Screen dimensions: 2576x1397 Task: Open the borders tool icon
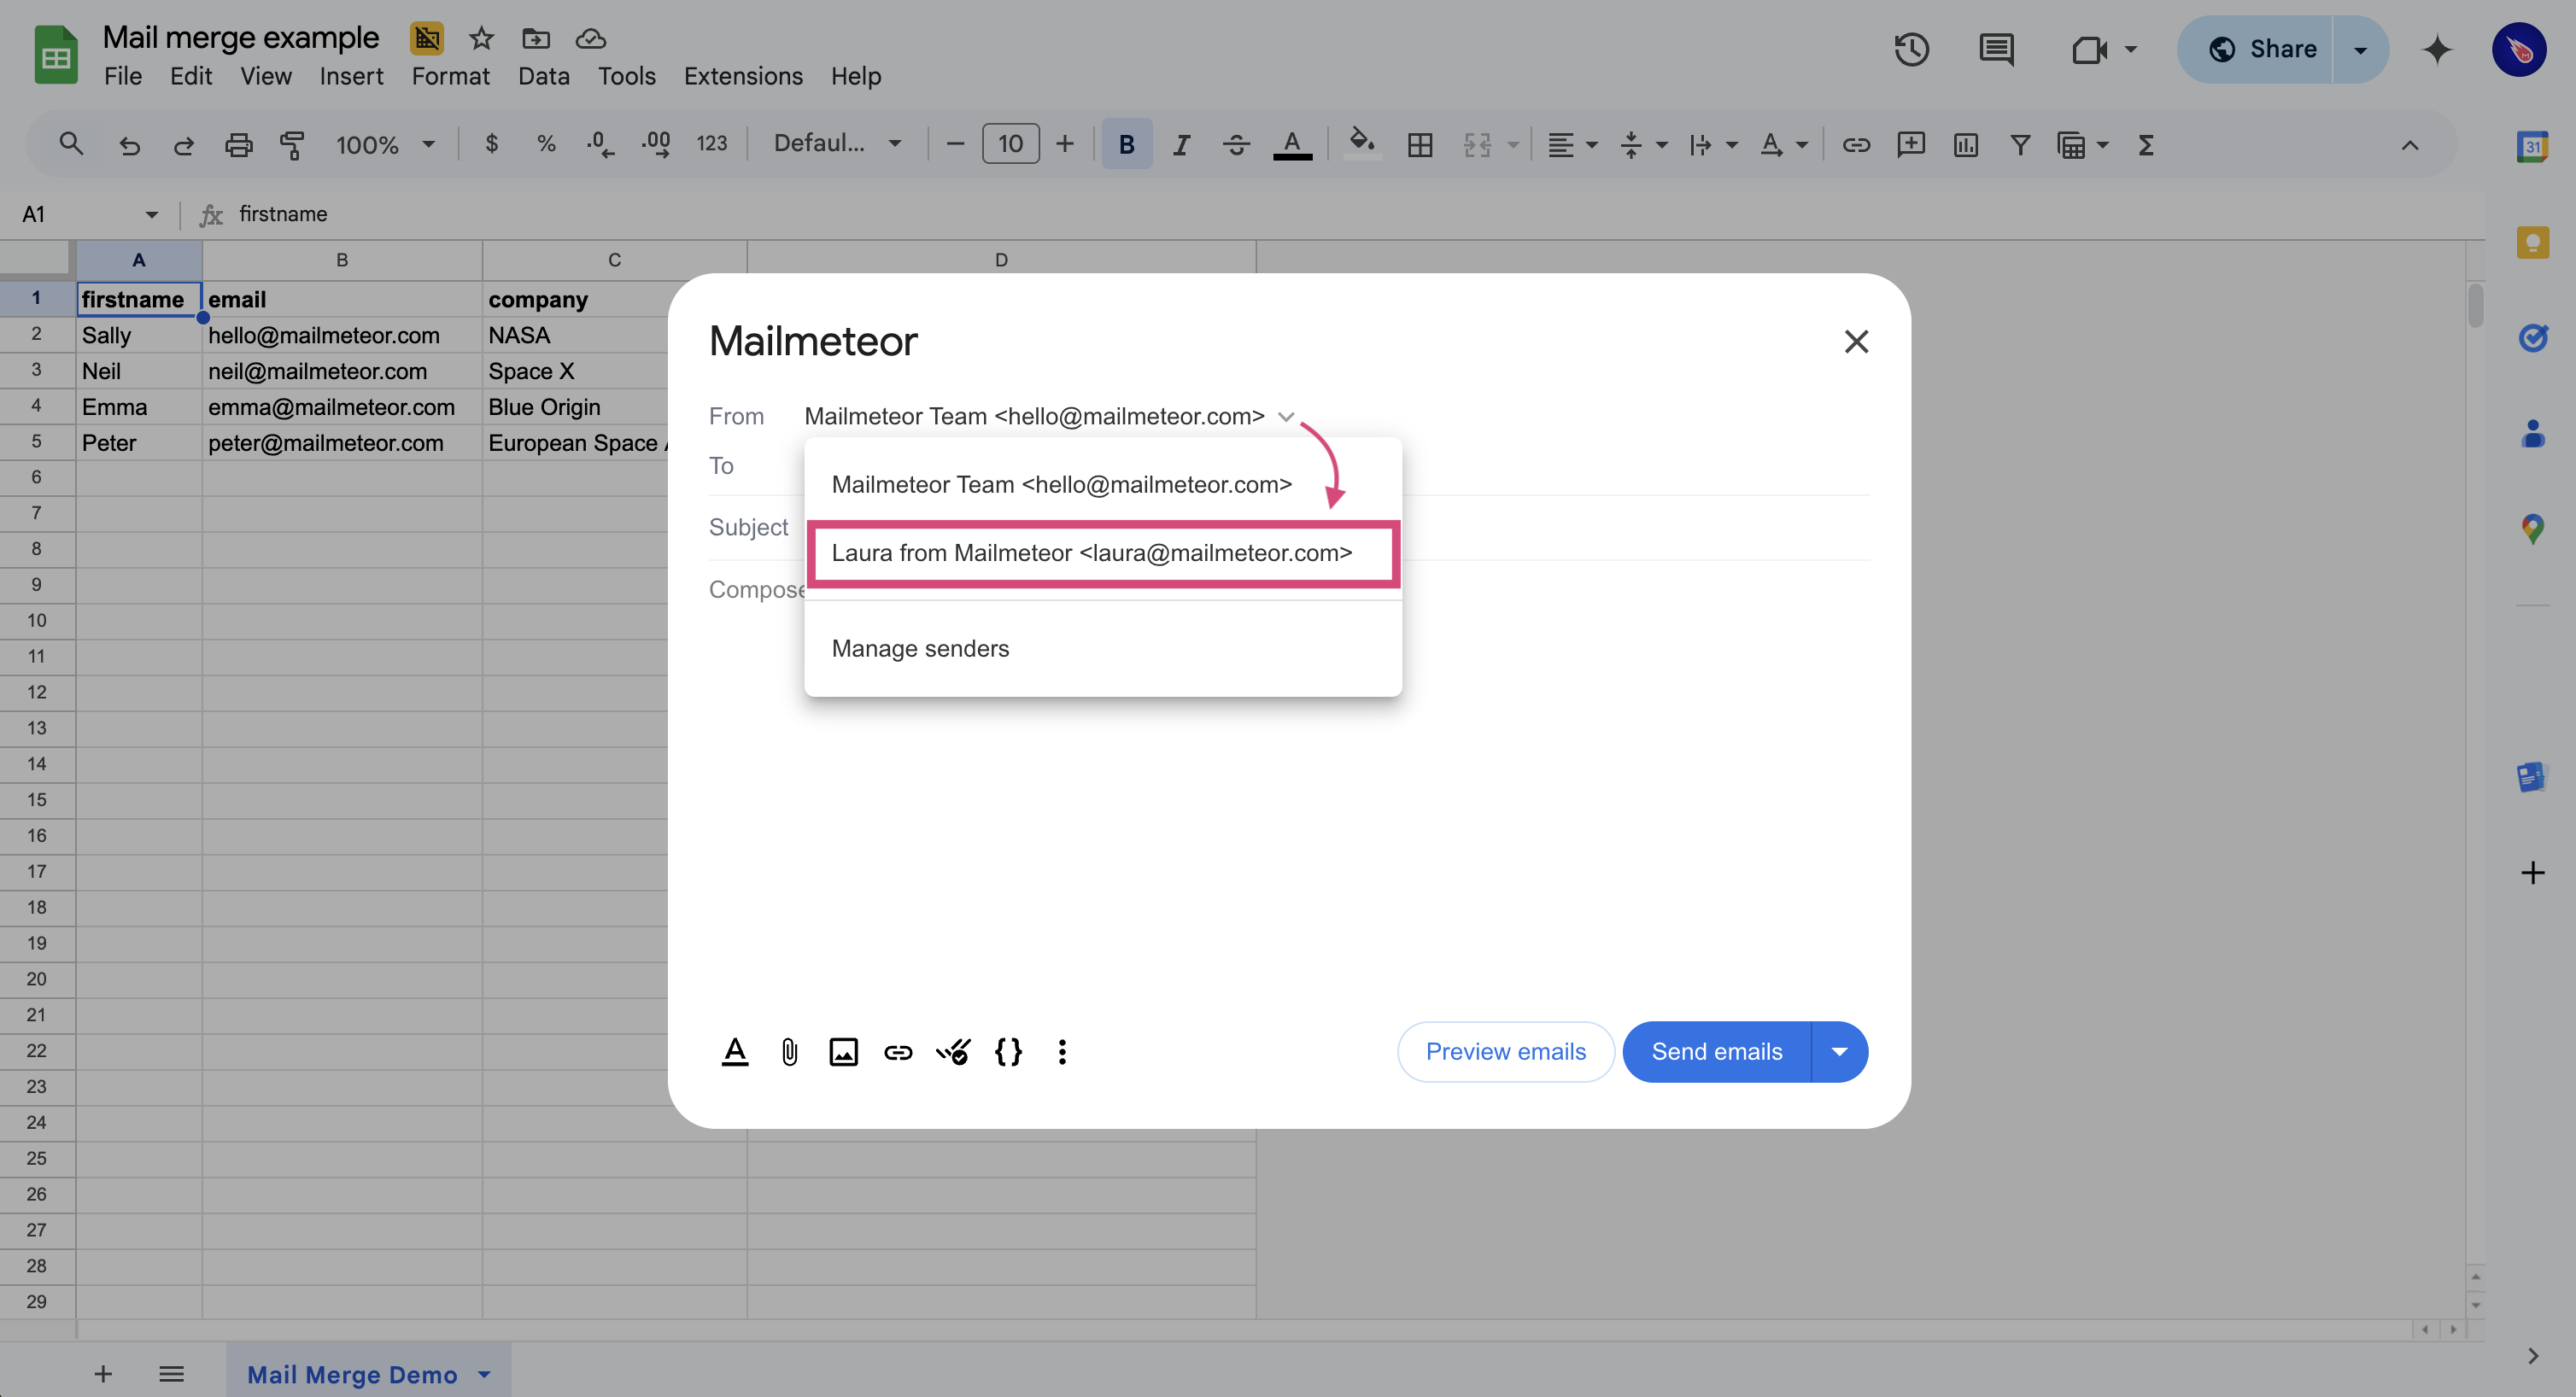point(1420,145)
